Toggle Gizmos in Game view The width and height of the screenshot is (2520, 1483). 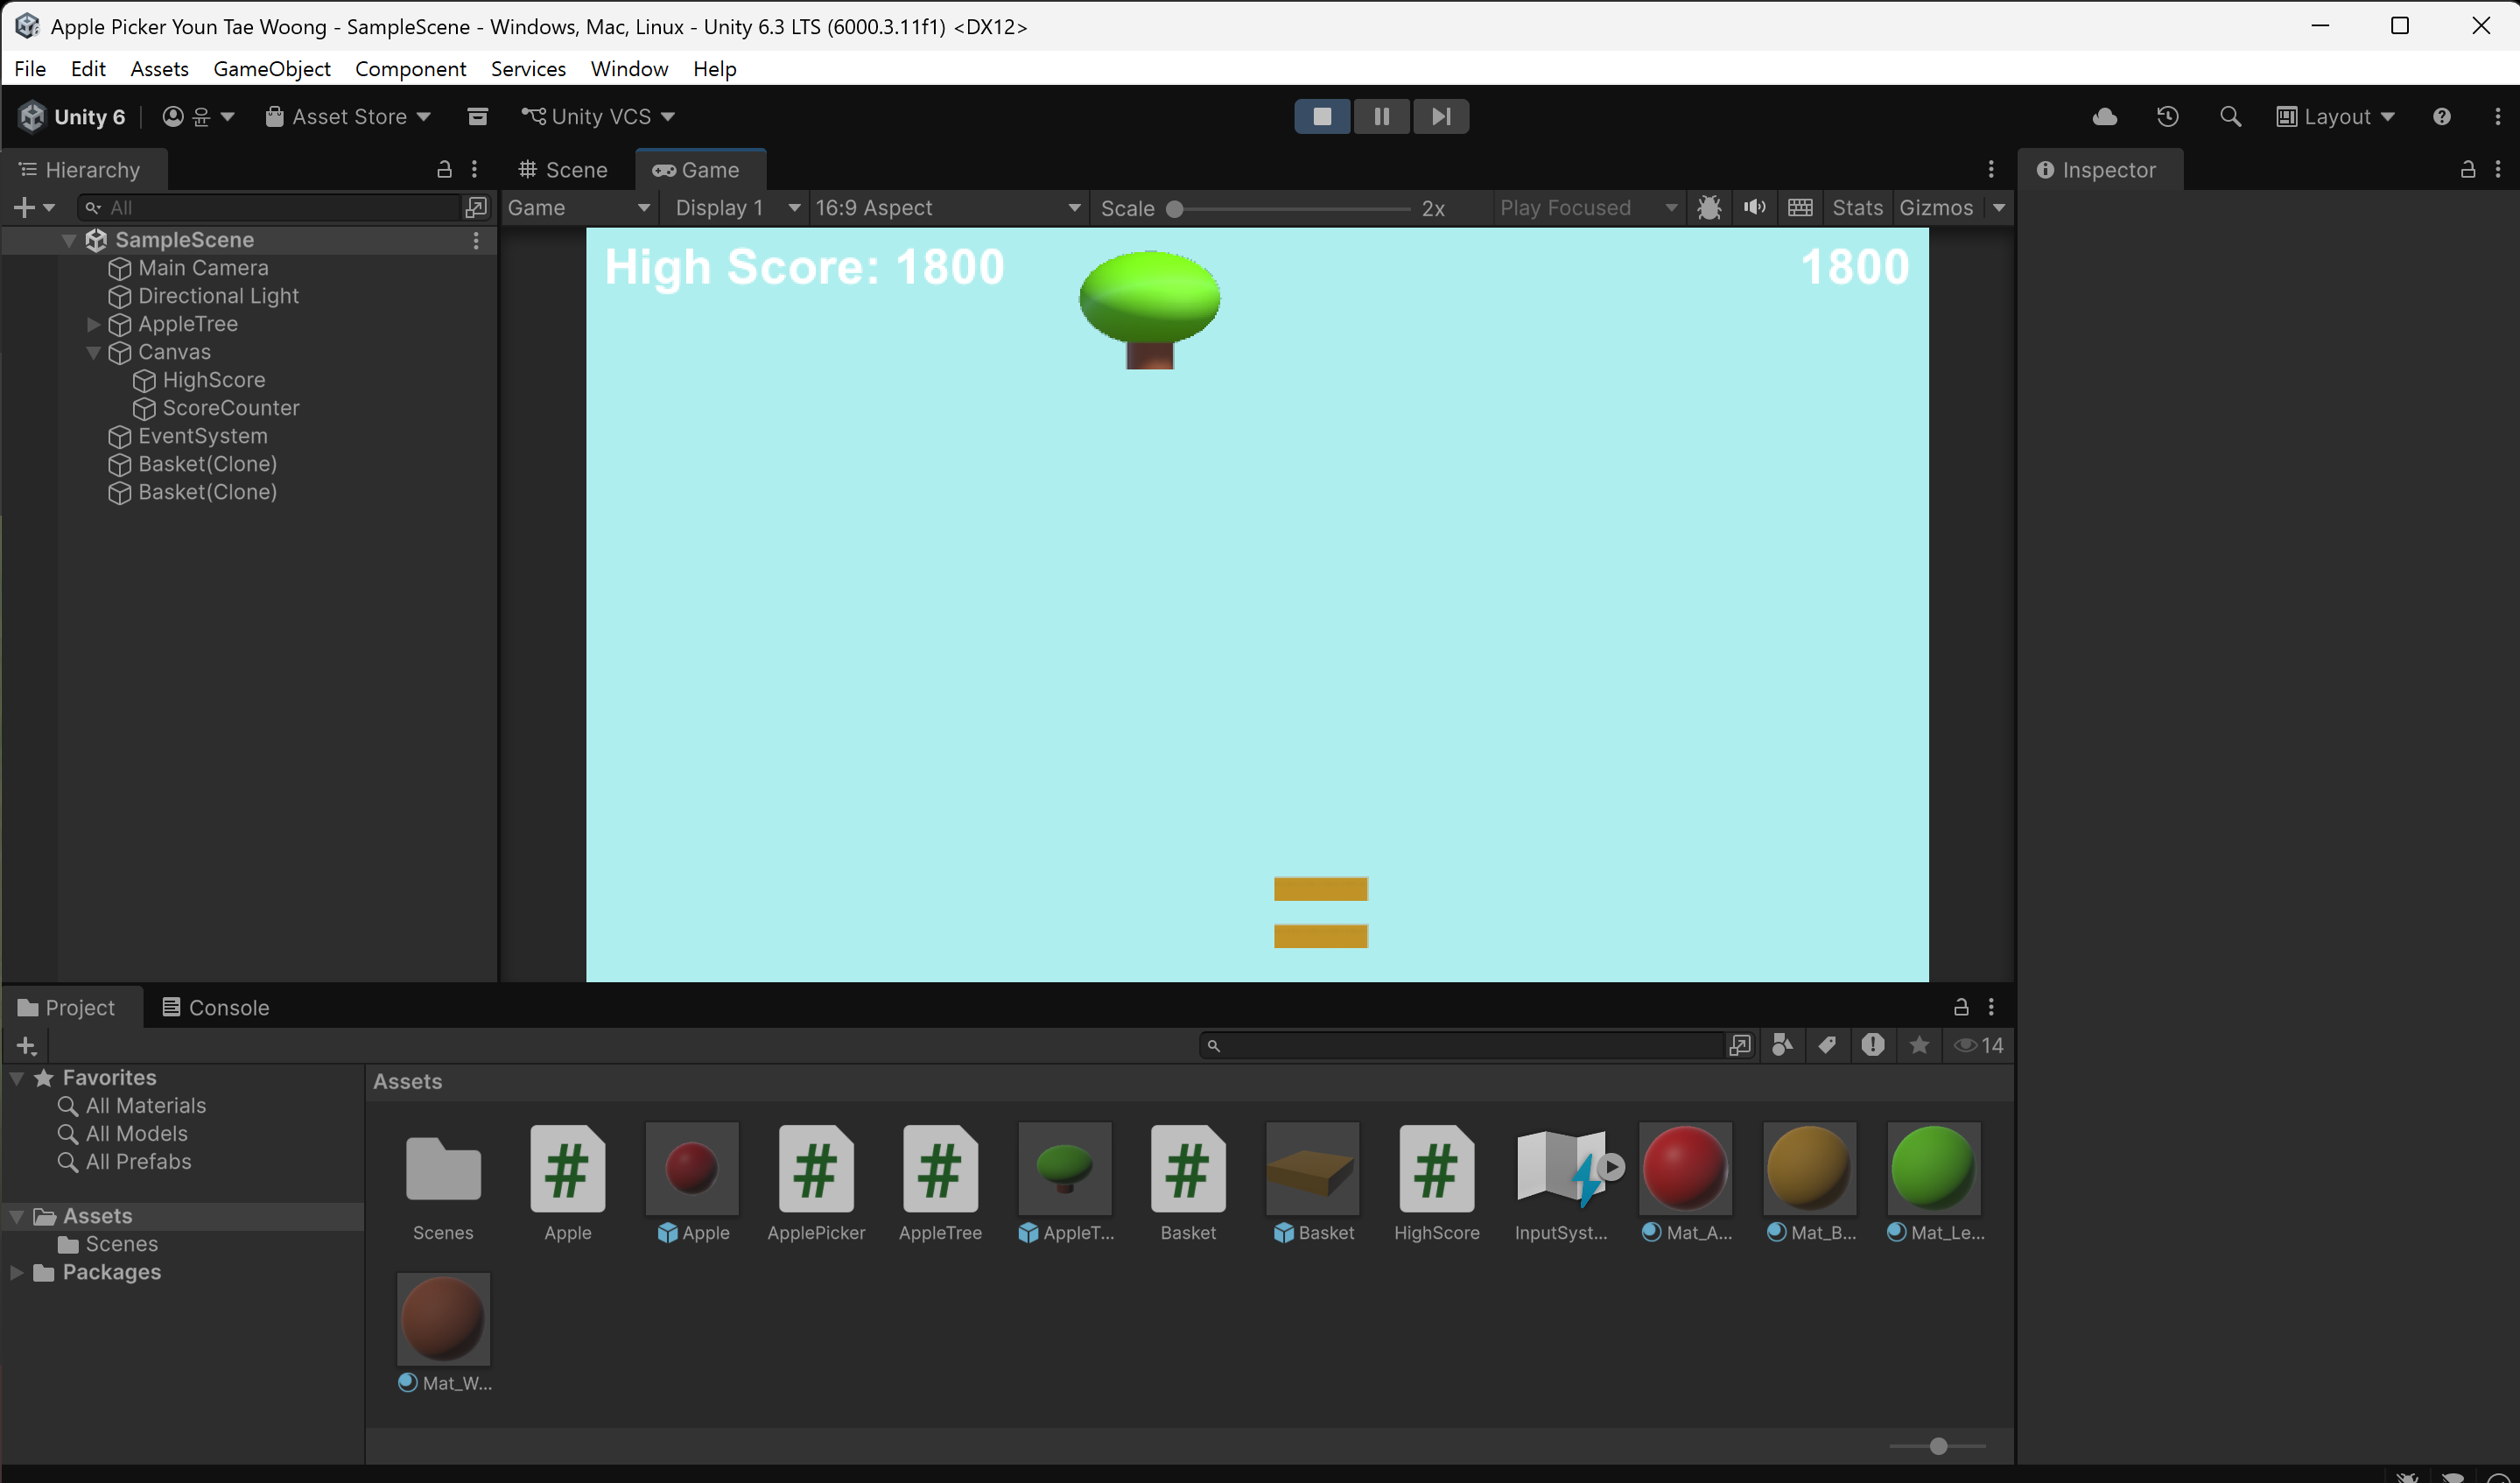(1936, 207)
